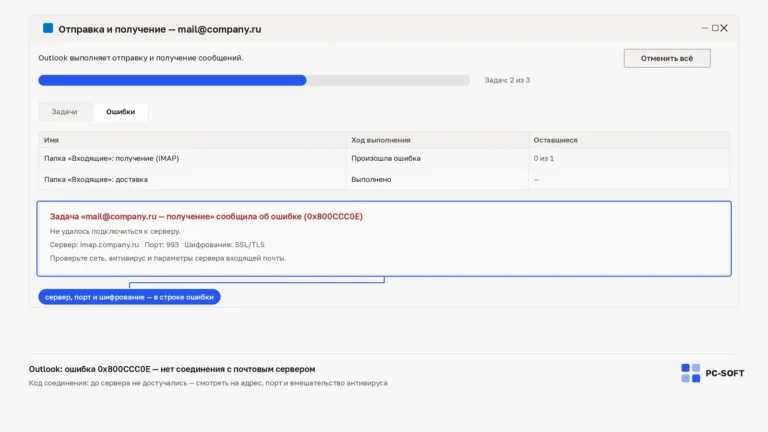
Task: Click the PC-SOFT logo icon
Action: tap(691, 373)
